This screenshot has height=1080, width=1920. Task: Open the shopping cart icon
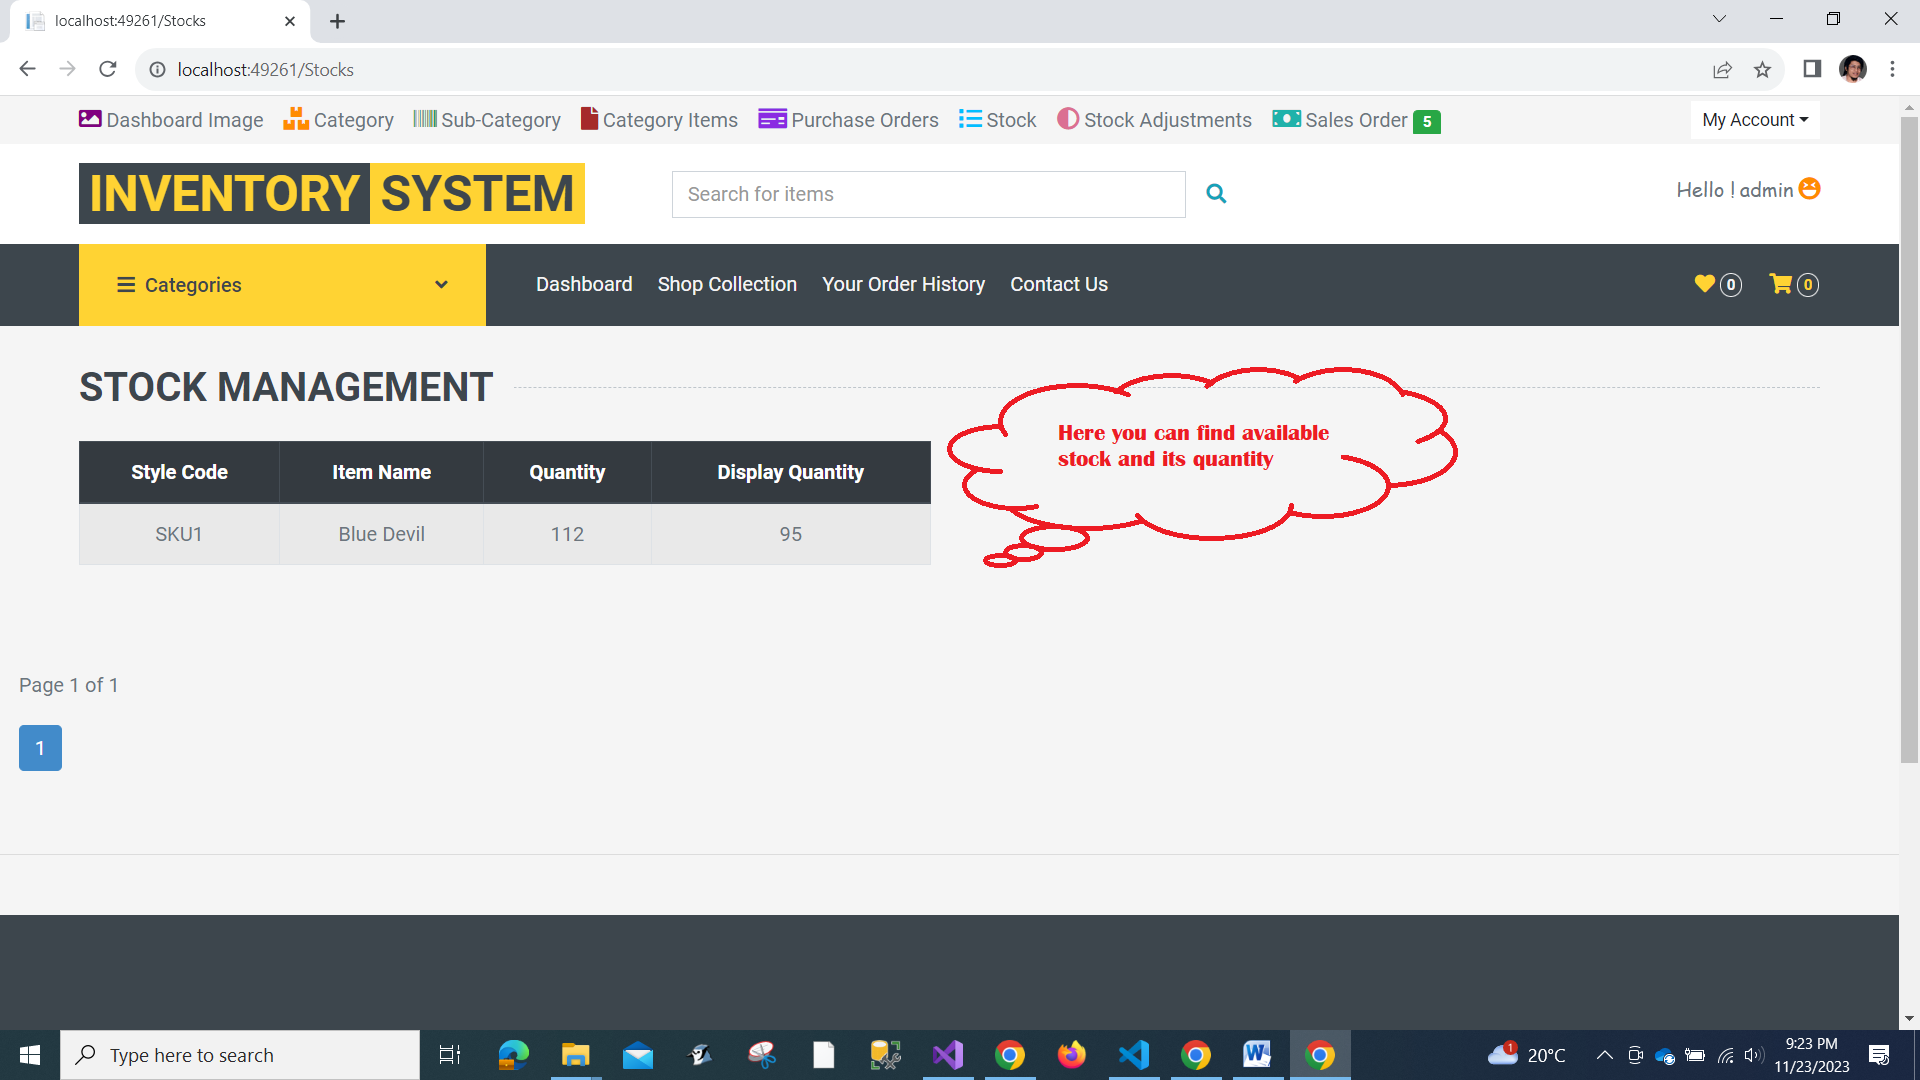point(1780,284)
